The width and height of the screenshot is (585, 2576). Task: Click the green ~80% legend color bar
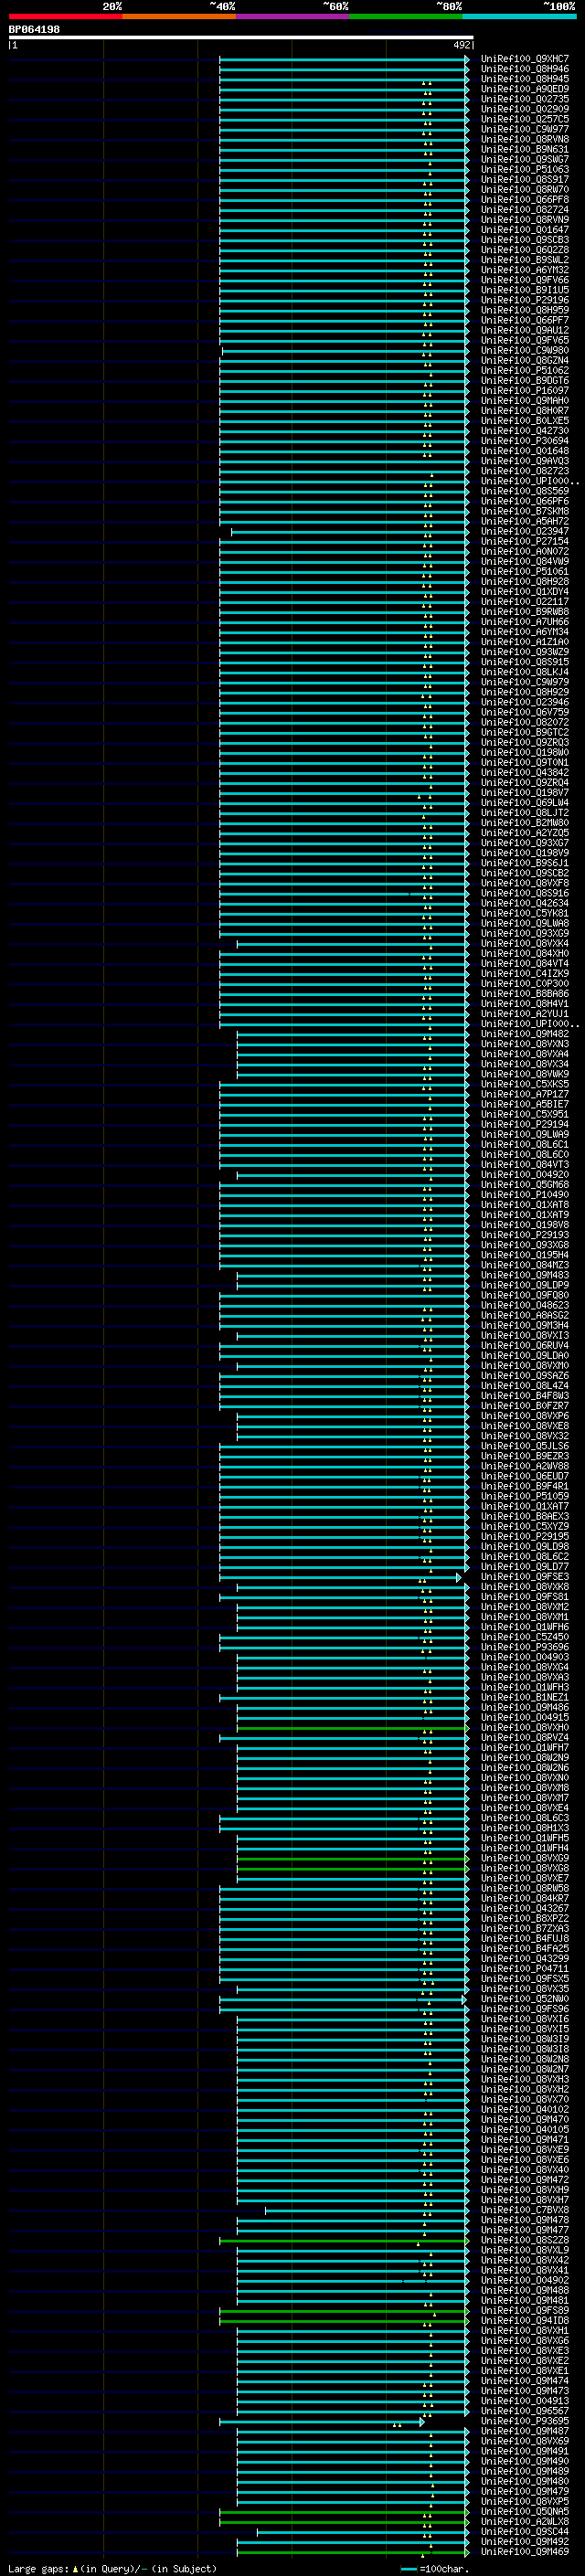click(406, 17)
